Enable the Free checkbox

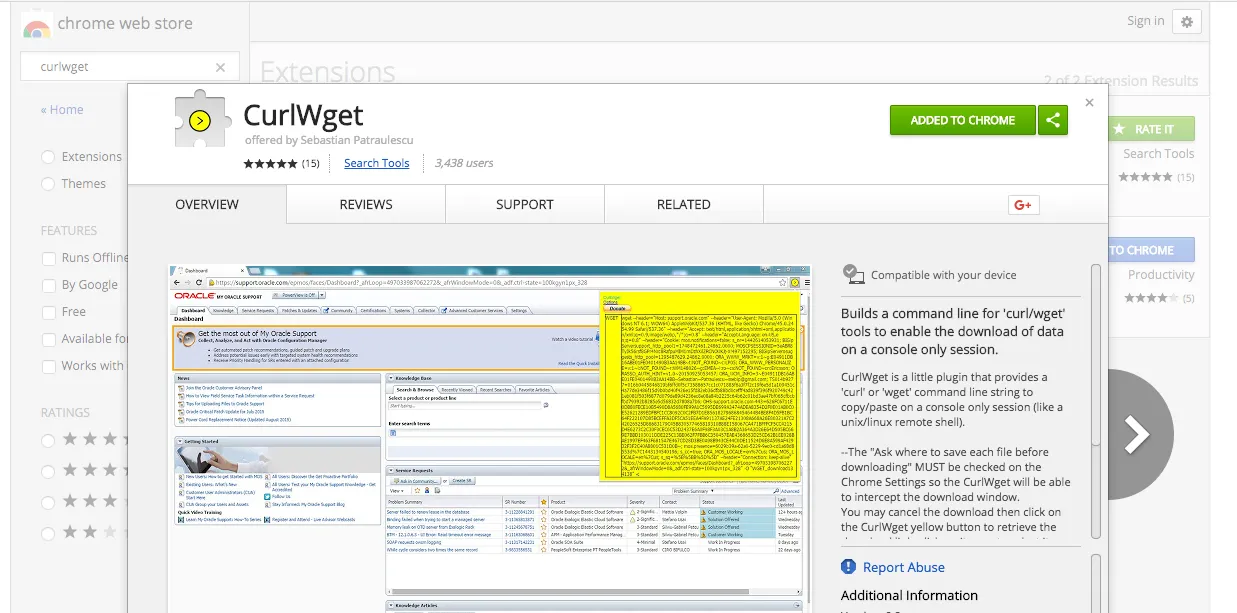[x=48, y=312]
